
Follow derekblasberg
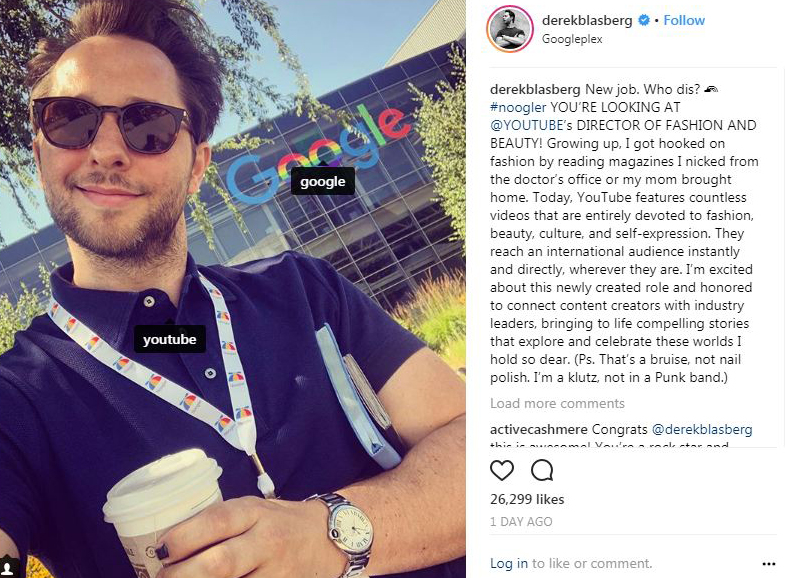click(x=684, y=21)
